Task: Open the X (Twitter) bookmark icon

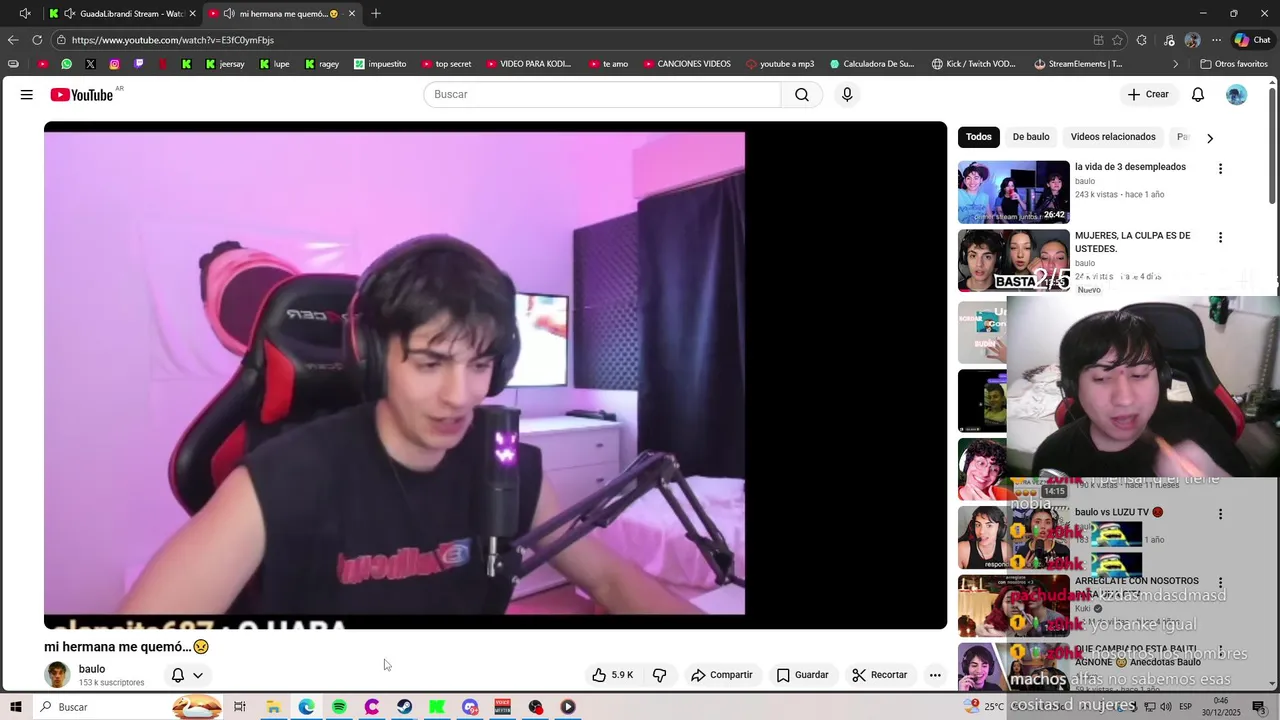Action: 90,64
